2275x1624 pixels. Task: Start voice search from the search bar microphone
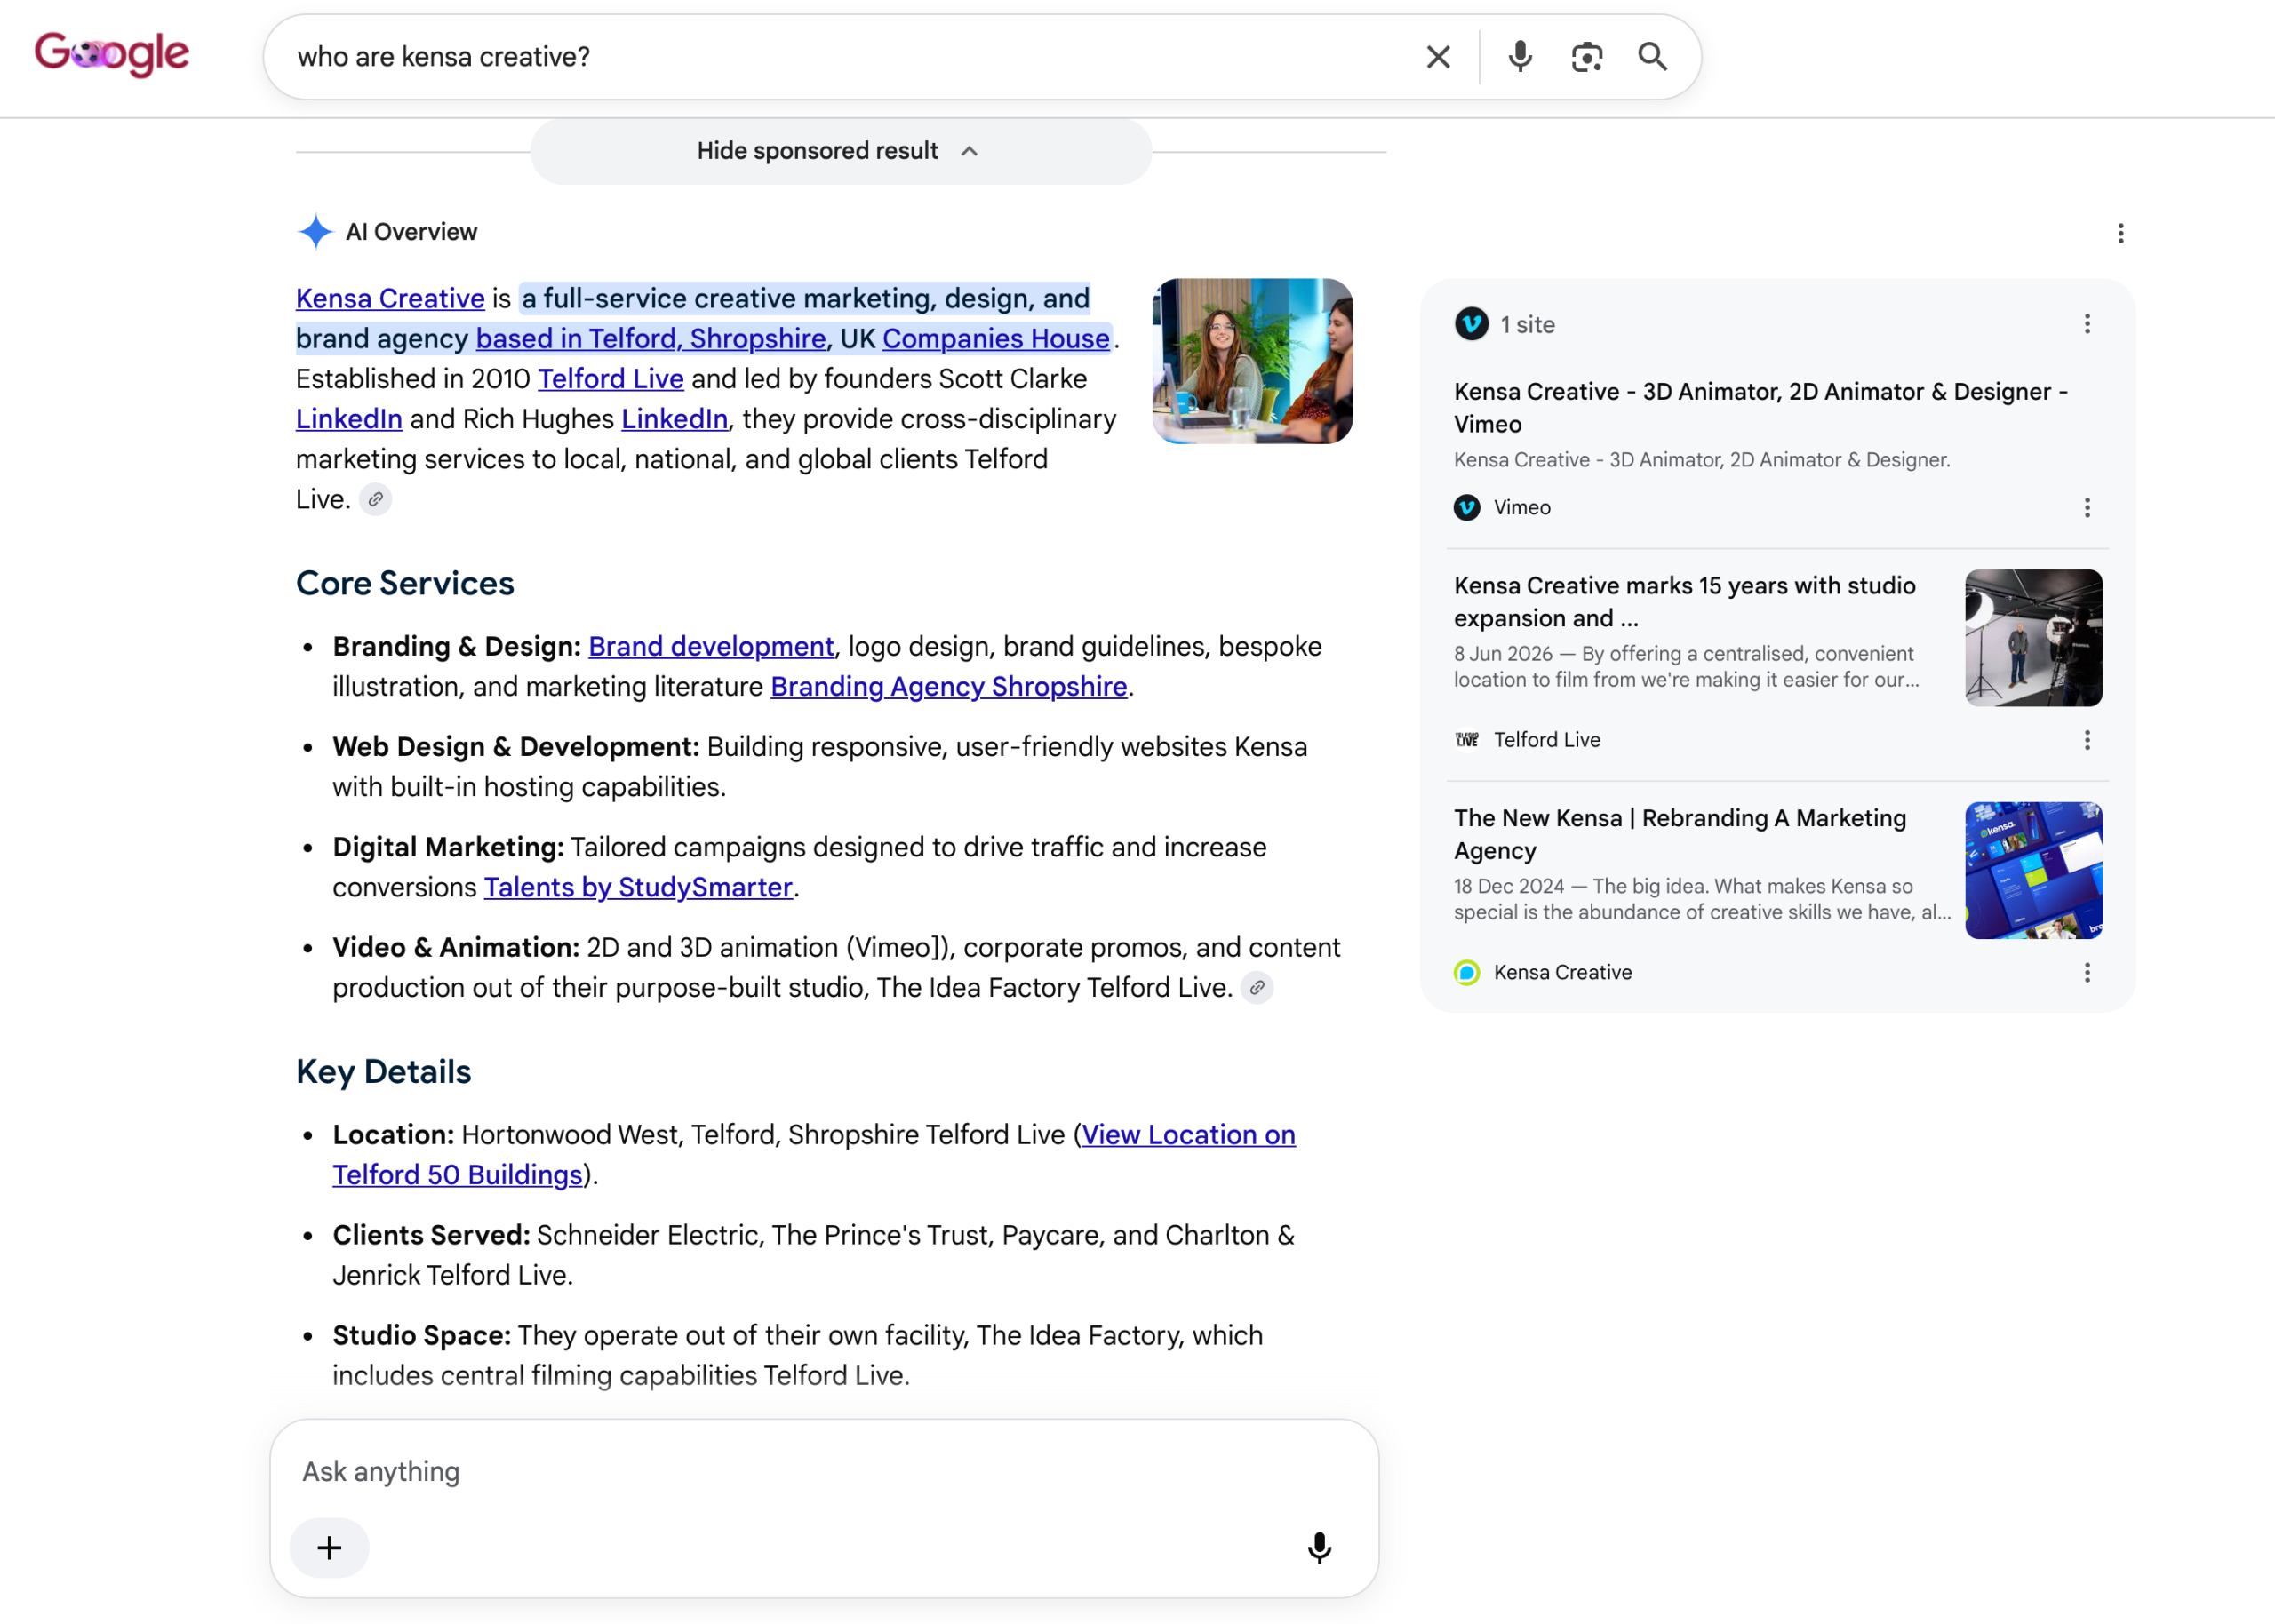[x=1520, y=57]
